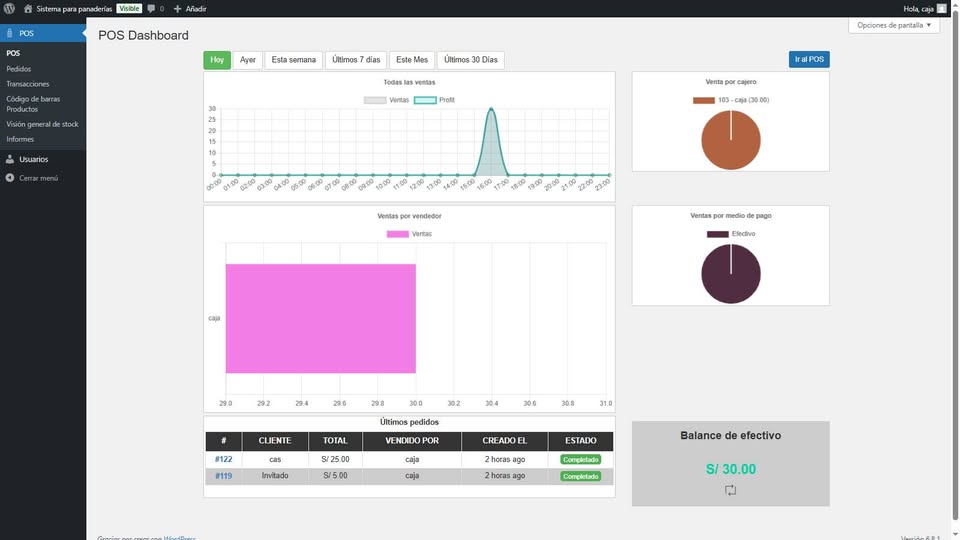The image size is (960, 540).
Task: Click the Completado badge for order #119
Action: coord(580,476)
